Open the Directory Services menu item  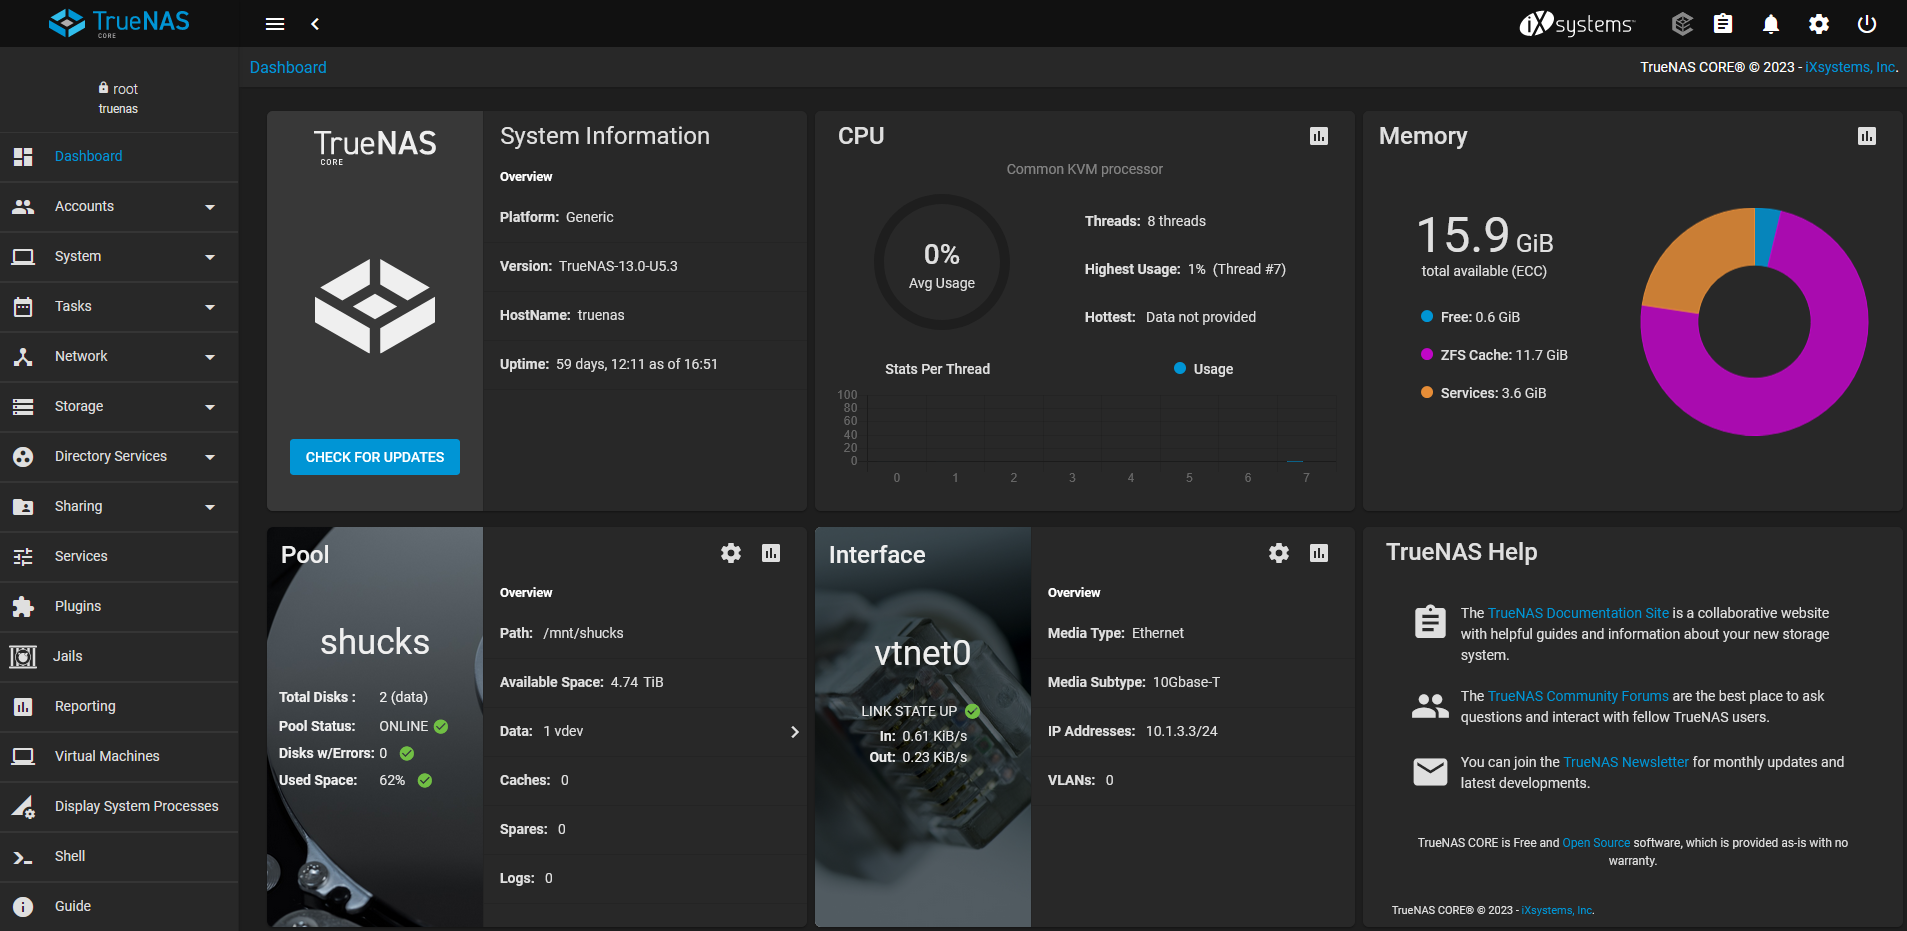110,456
